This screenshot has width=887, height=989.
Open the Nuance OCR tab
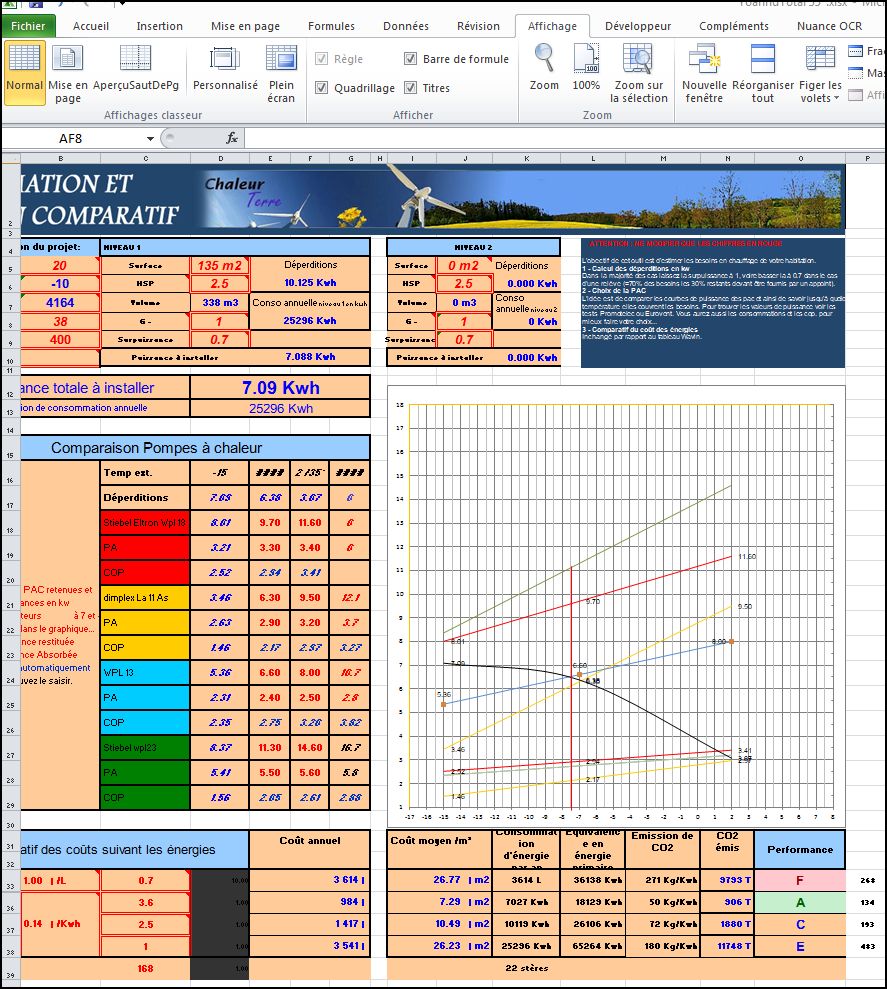(829, 26)
